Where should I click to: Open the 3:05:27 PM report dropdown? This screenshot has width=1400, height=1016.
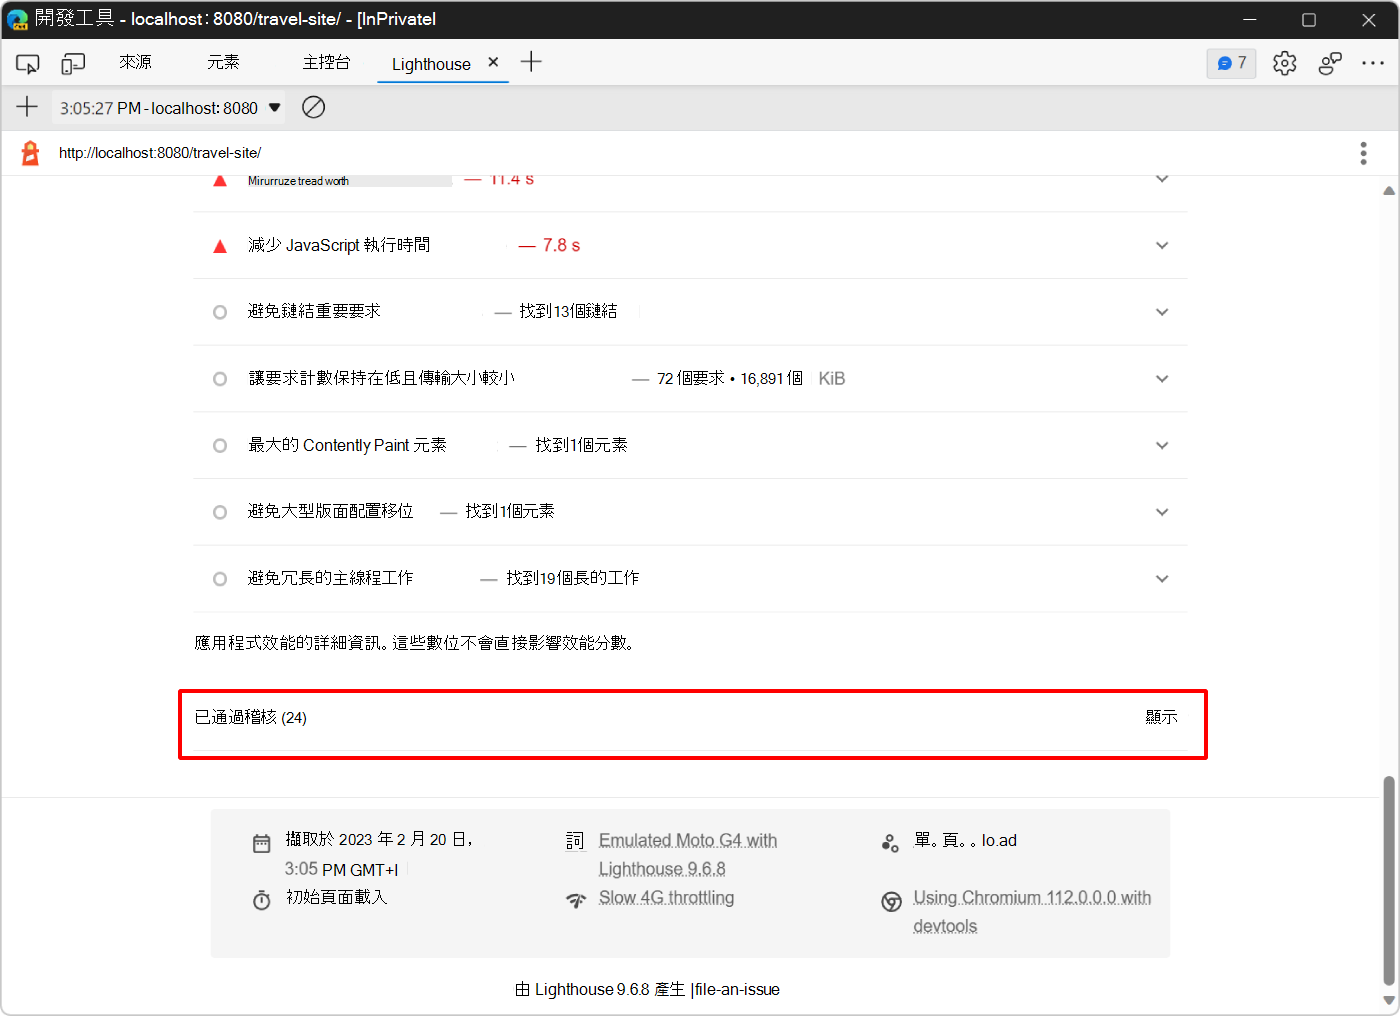tap(169, 108)
